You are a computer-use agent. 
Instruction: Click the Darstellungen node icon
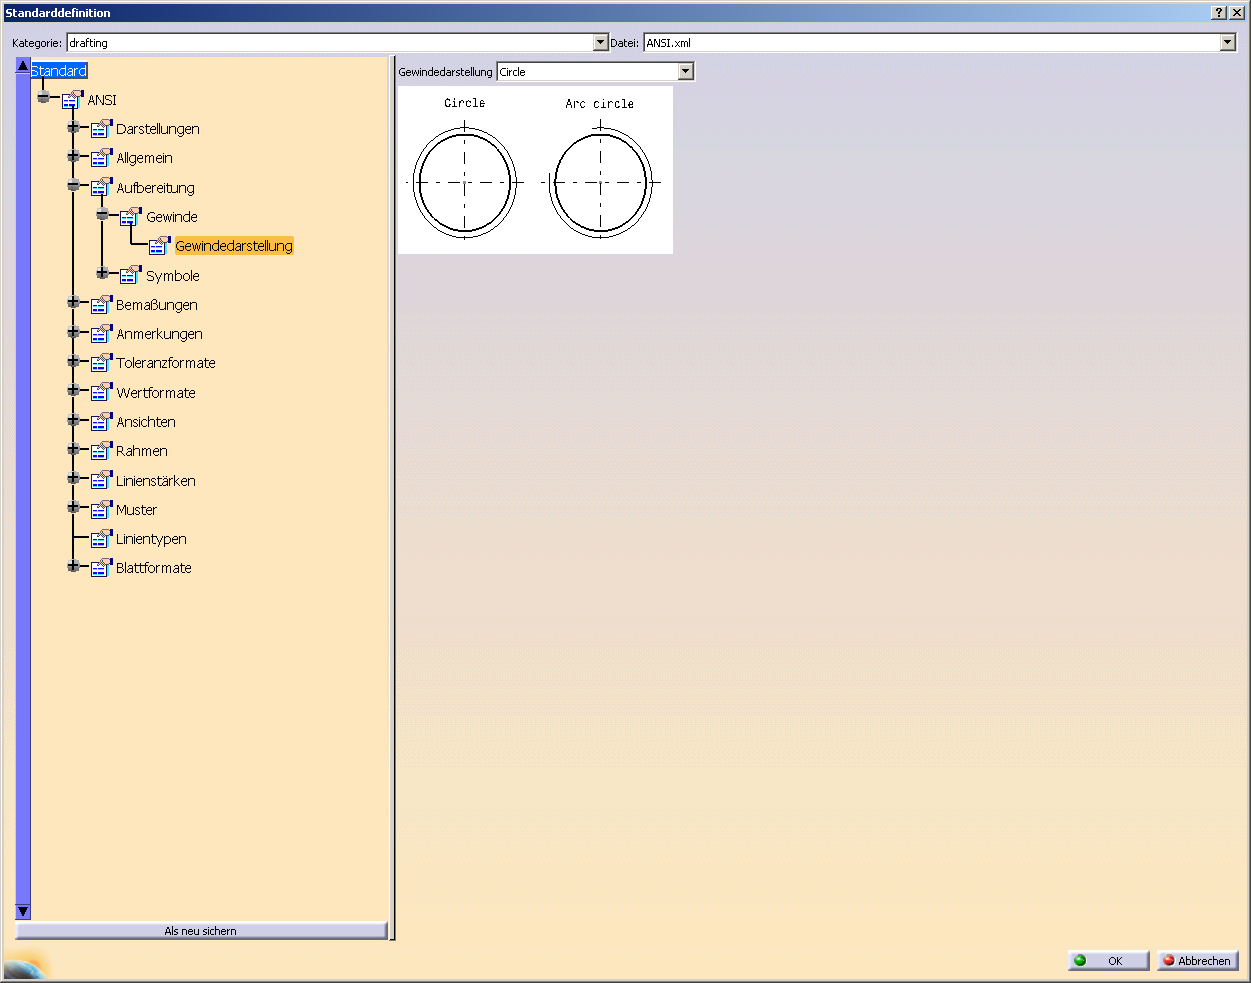tap(101, 129)
